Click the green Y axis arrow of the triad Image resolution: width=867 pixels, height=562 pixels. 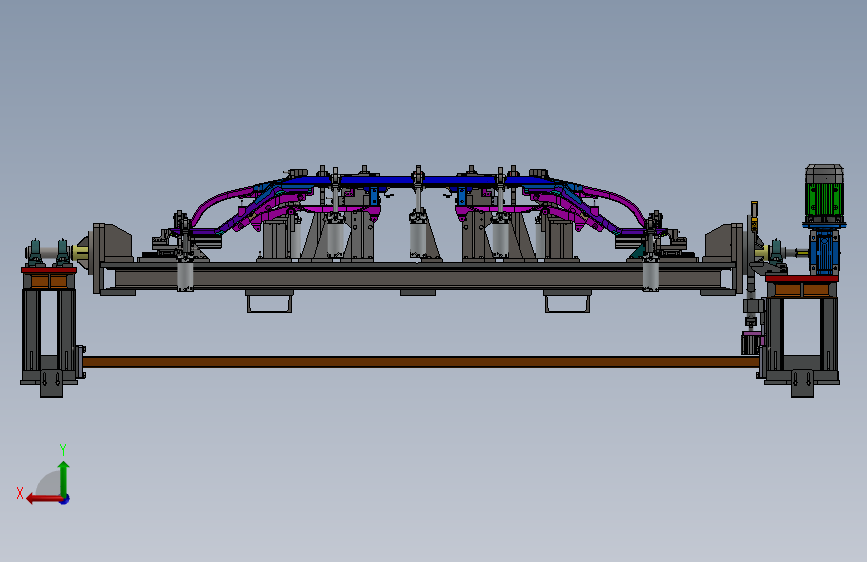[64, 478]
